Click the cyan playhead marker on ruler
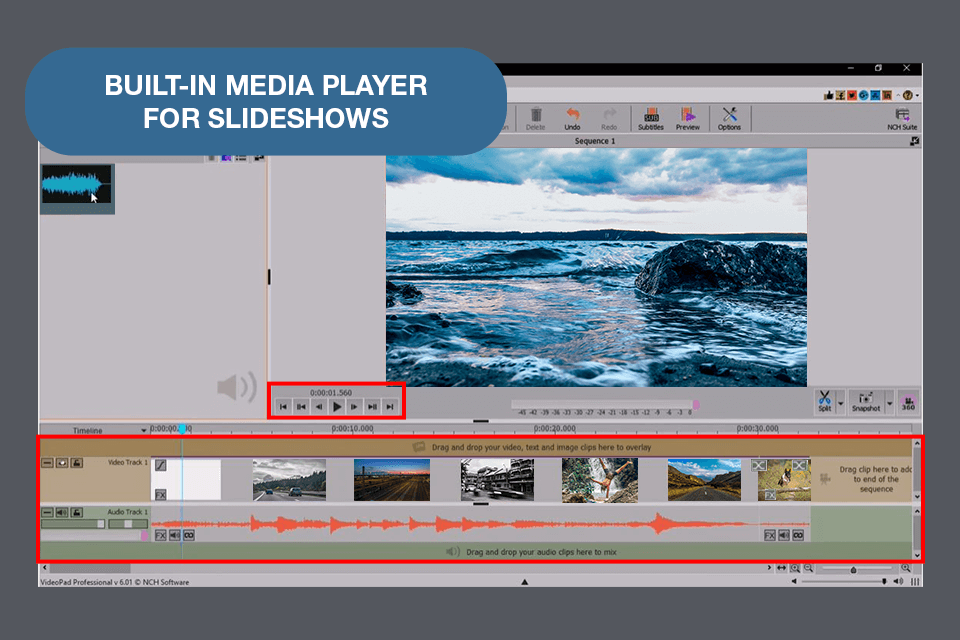The image size is (960, 640). click(x=182, y=429)
